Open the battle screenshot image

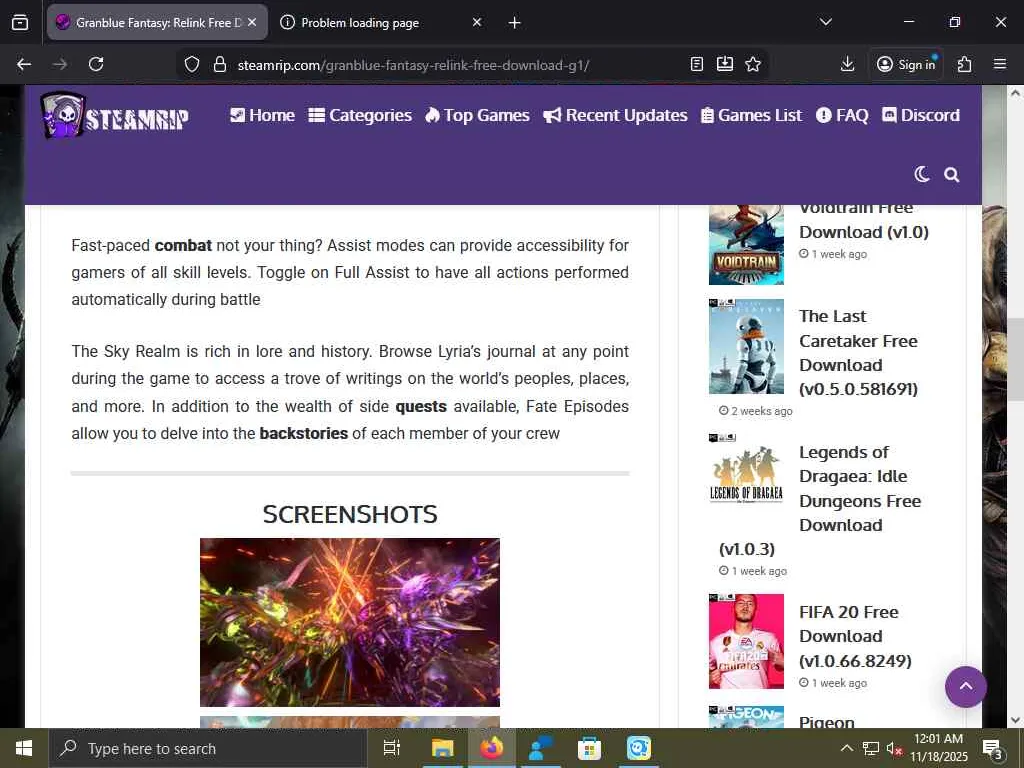[x=349, y=622]
